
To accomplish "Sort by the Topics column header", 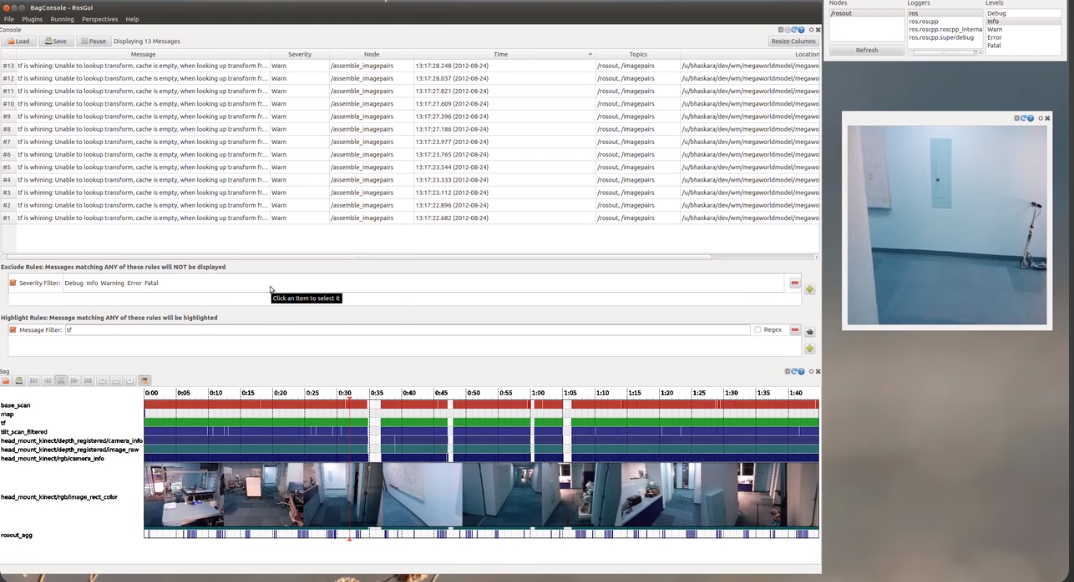I will [638, 54].
